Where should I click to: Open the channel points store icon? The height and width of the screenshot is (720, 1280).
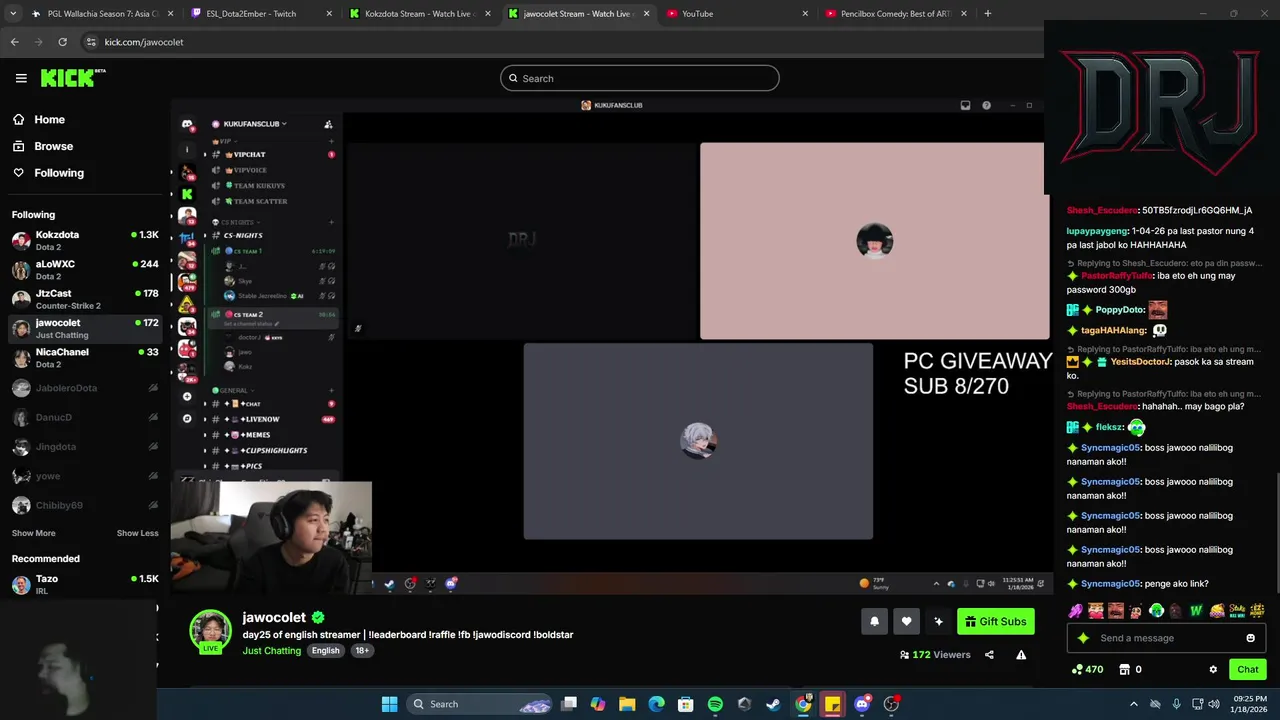1124,670
